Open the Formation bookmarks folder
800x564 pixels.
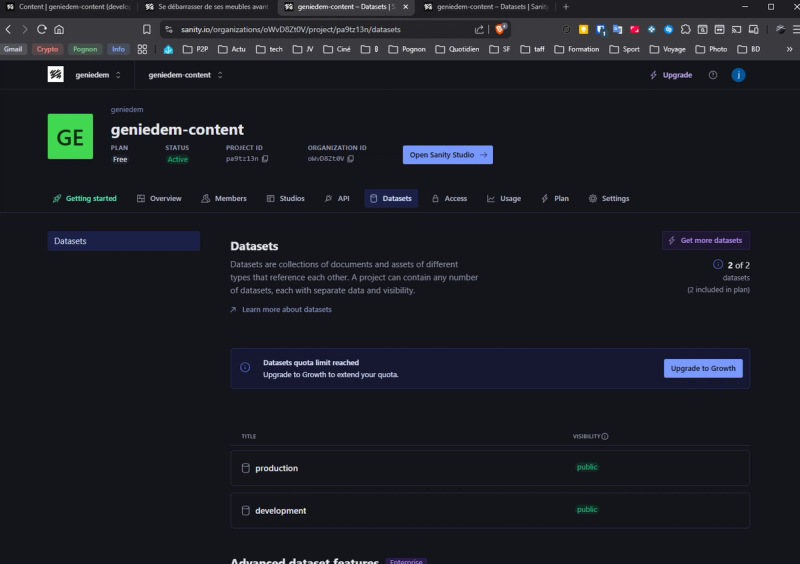[x=577, y=49]
